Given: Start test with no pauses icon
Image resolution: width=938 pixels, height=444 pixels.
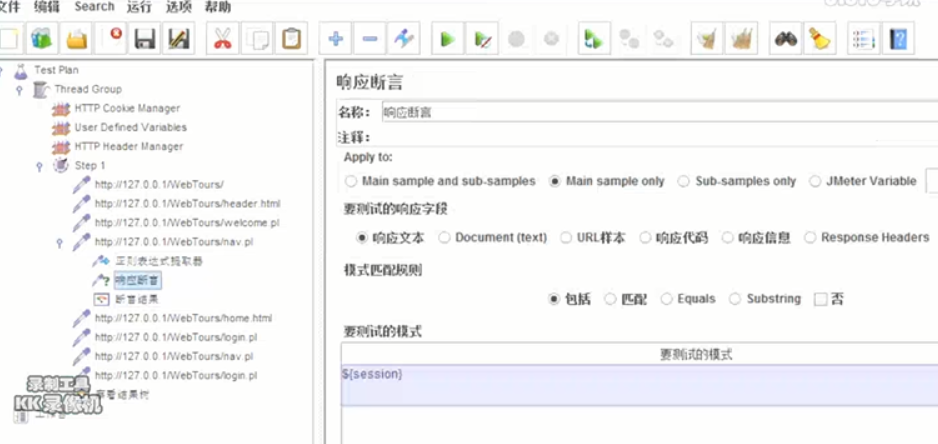Looking at the screenshot, I should 482,39.
